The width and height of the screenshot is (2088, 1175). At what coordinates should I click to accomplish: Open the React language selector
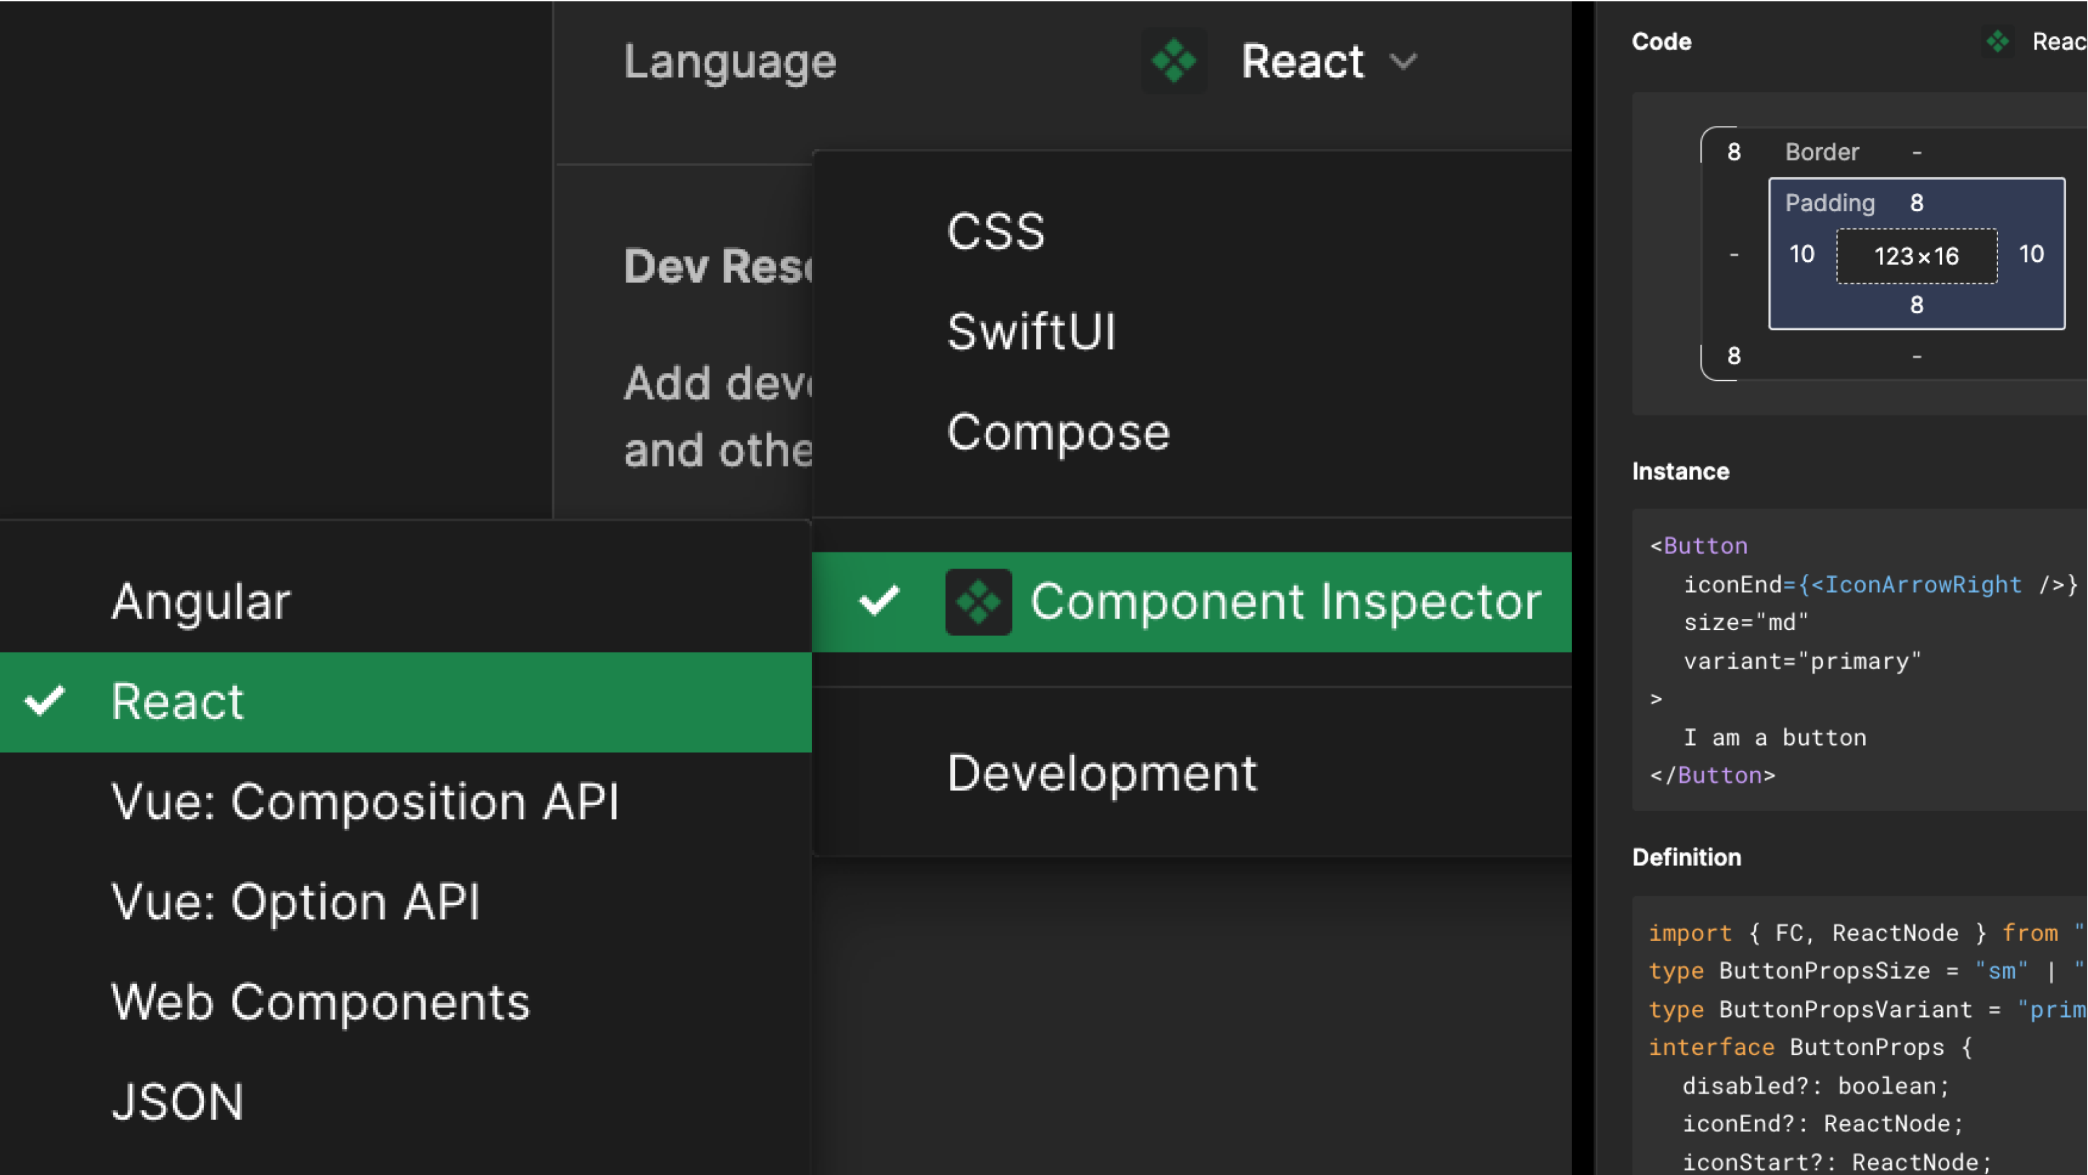coord(1302,62)
